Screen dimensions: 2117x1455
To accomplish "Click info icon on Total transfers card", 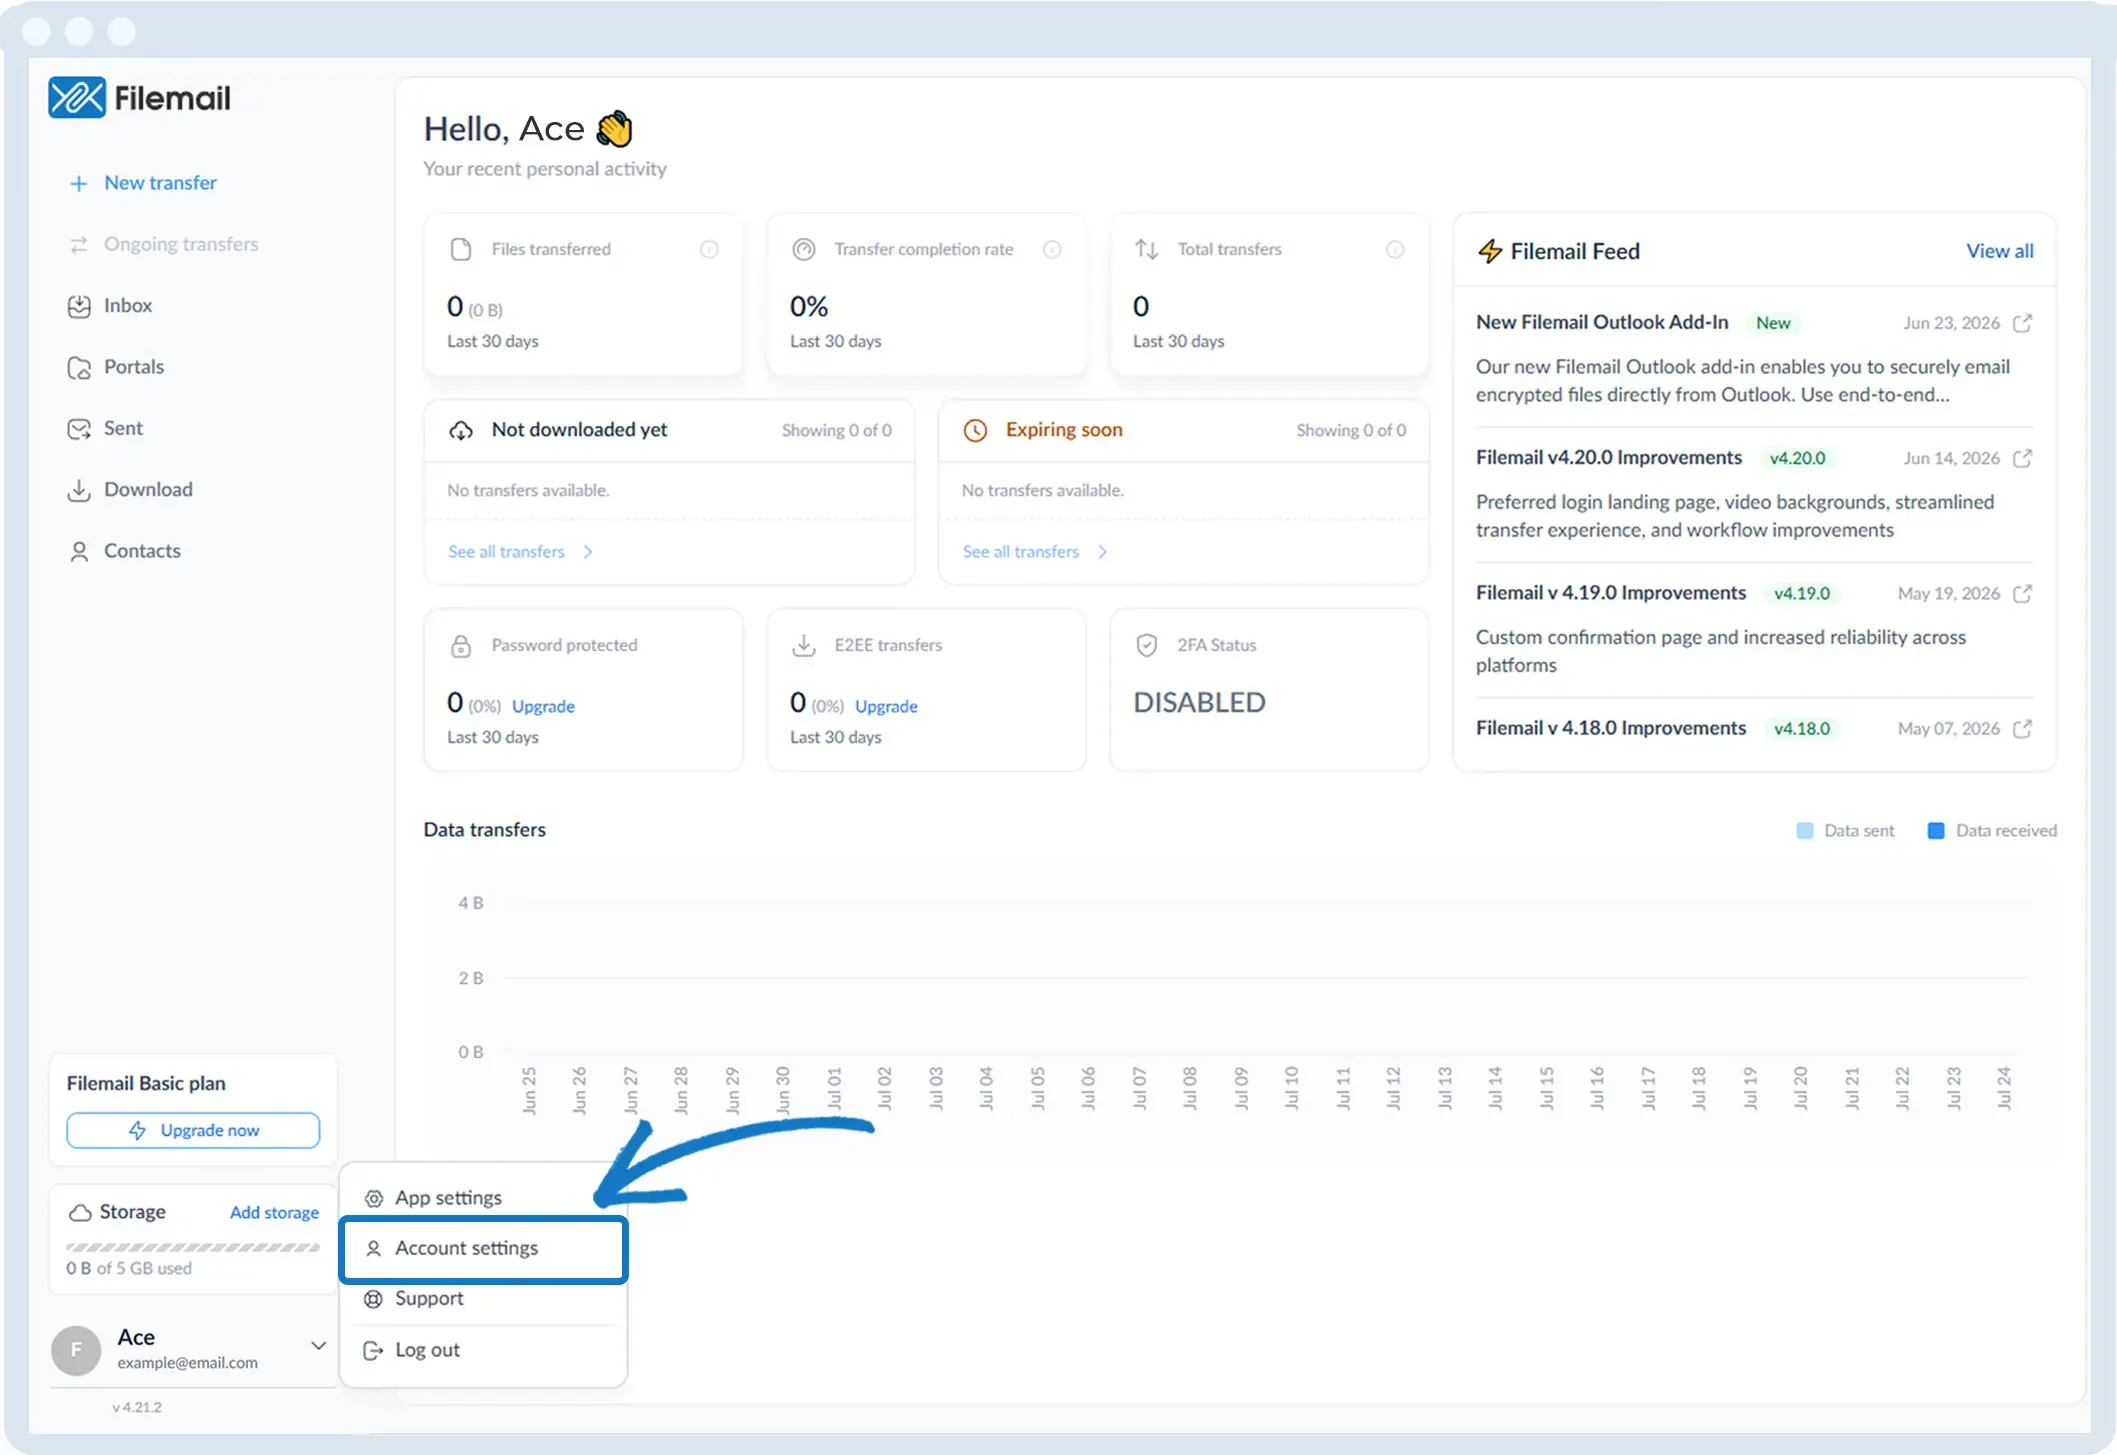I will point(1395,249).
